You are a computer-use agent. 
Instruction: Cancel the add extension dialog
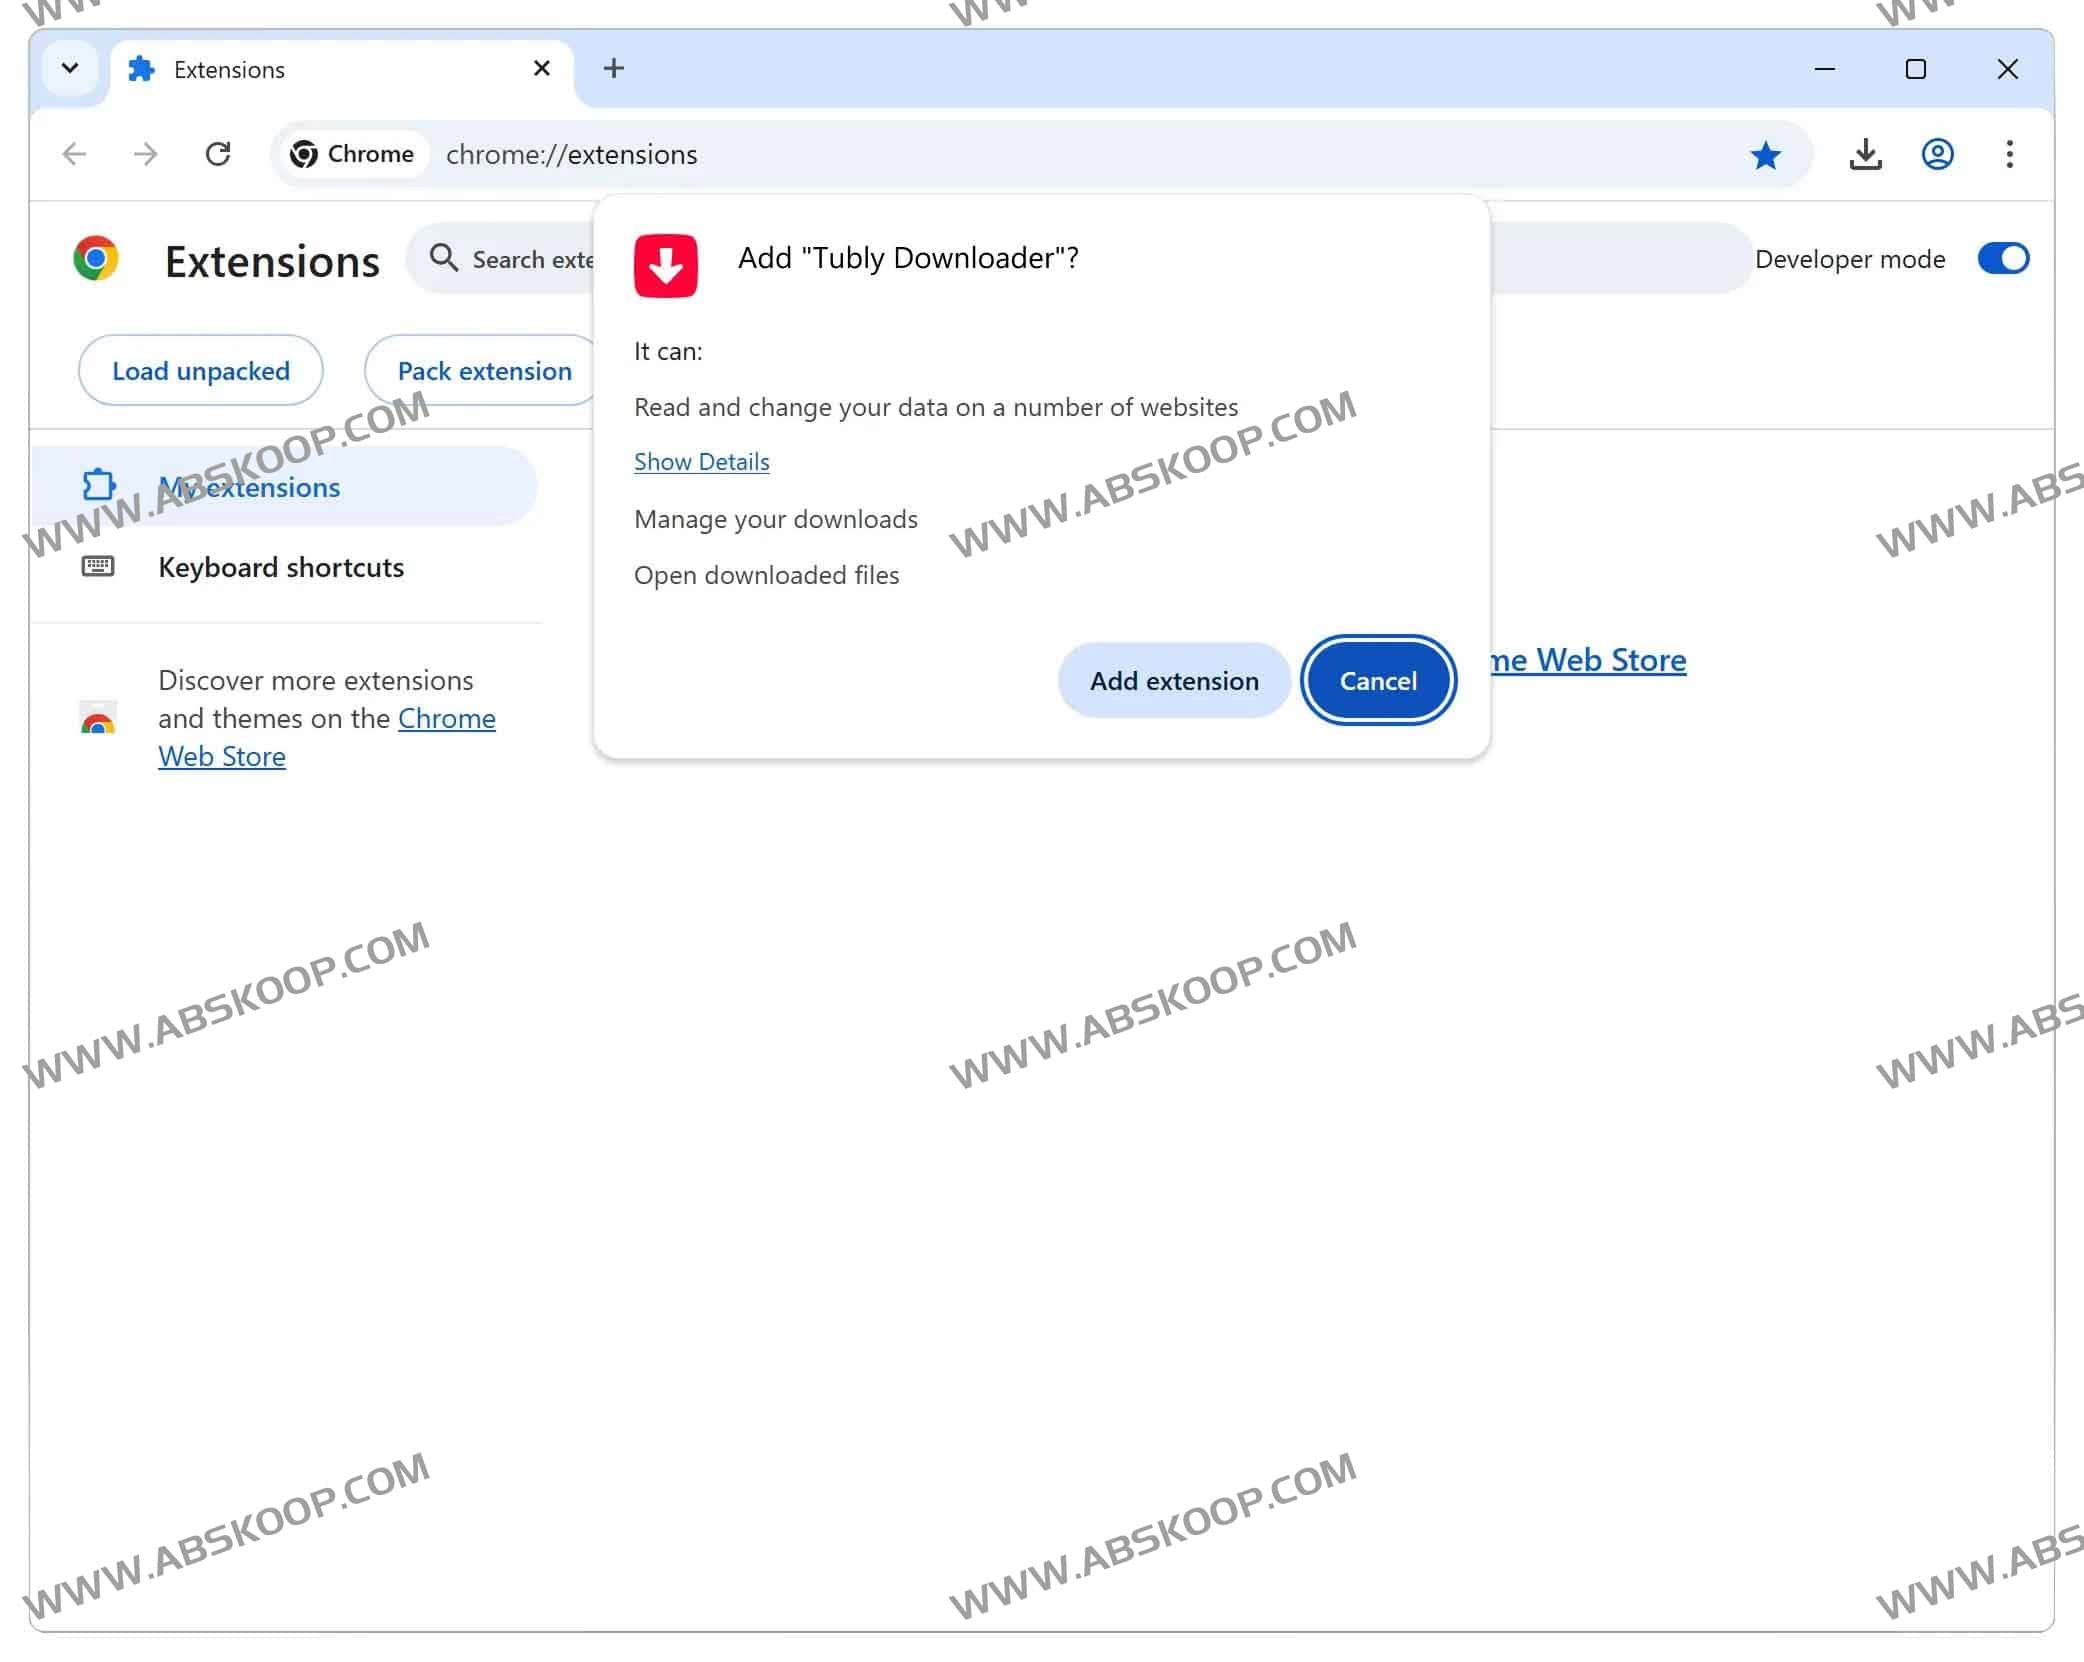click(x=1378, y=680)
